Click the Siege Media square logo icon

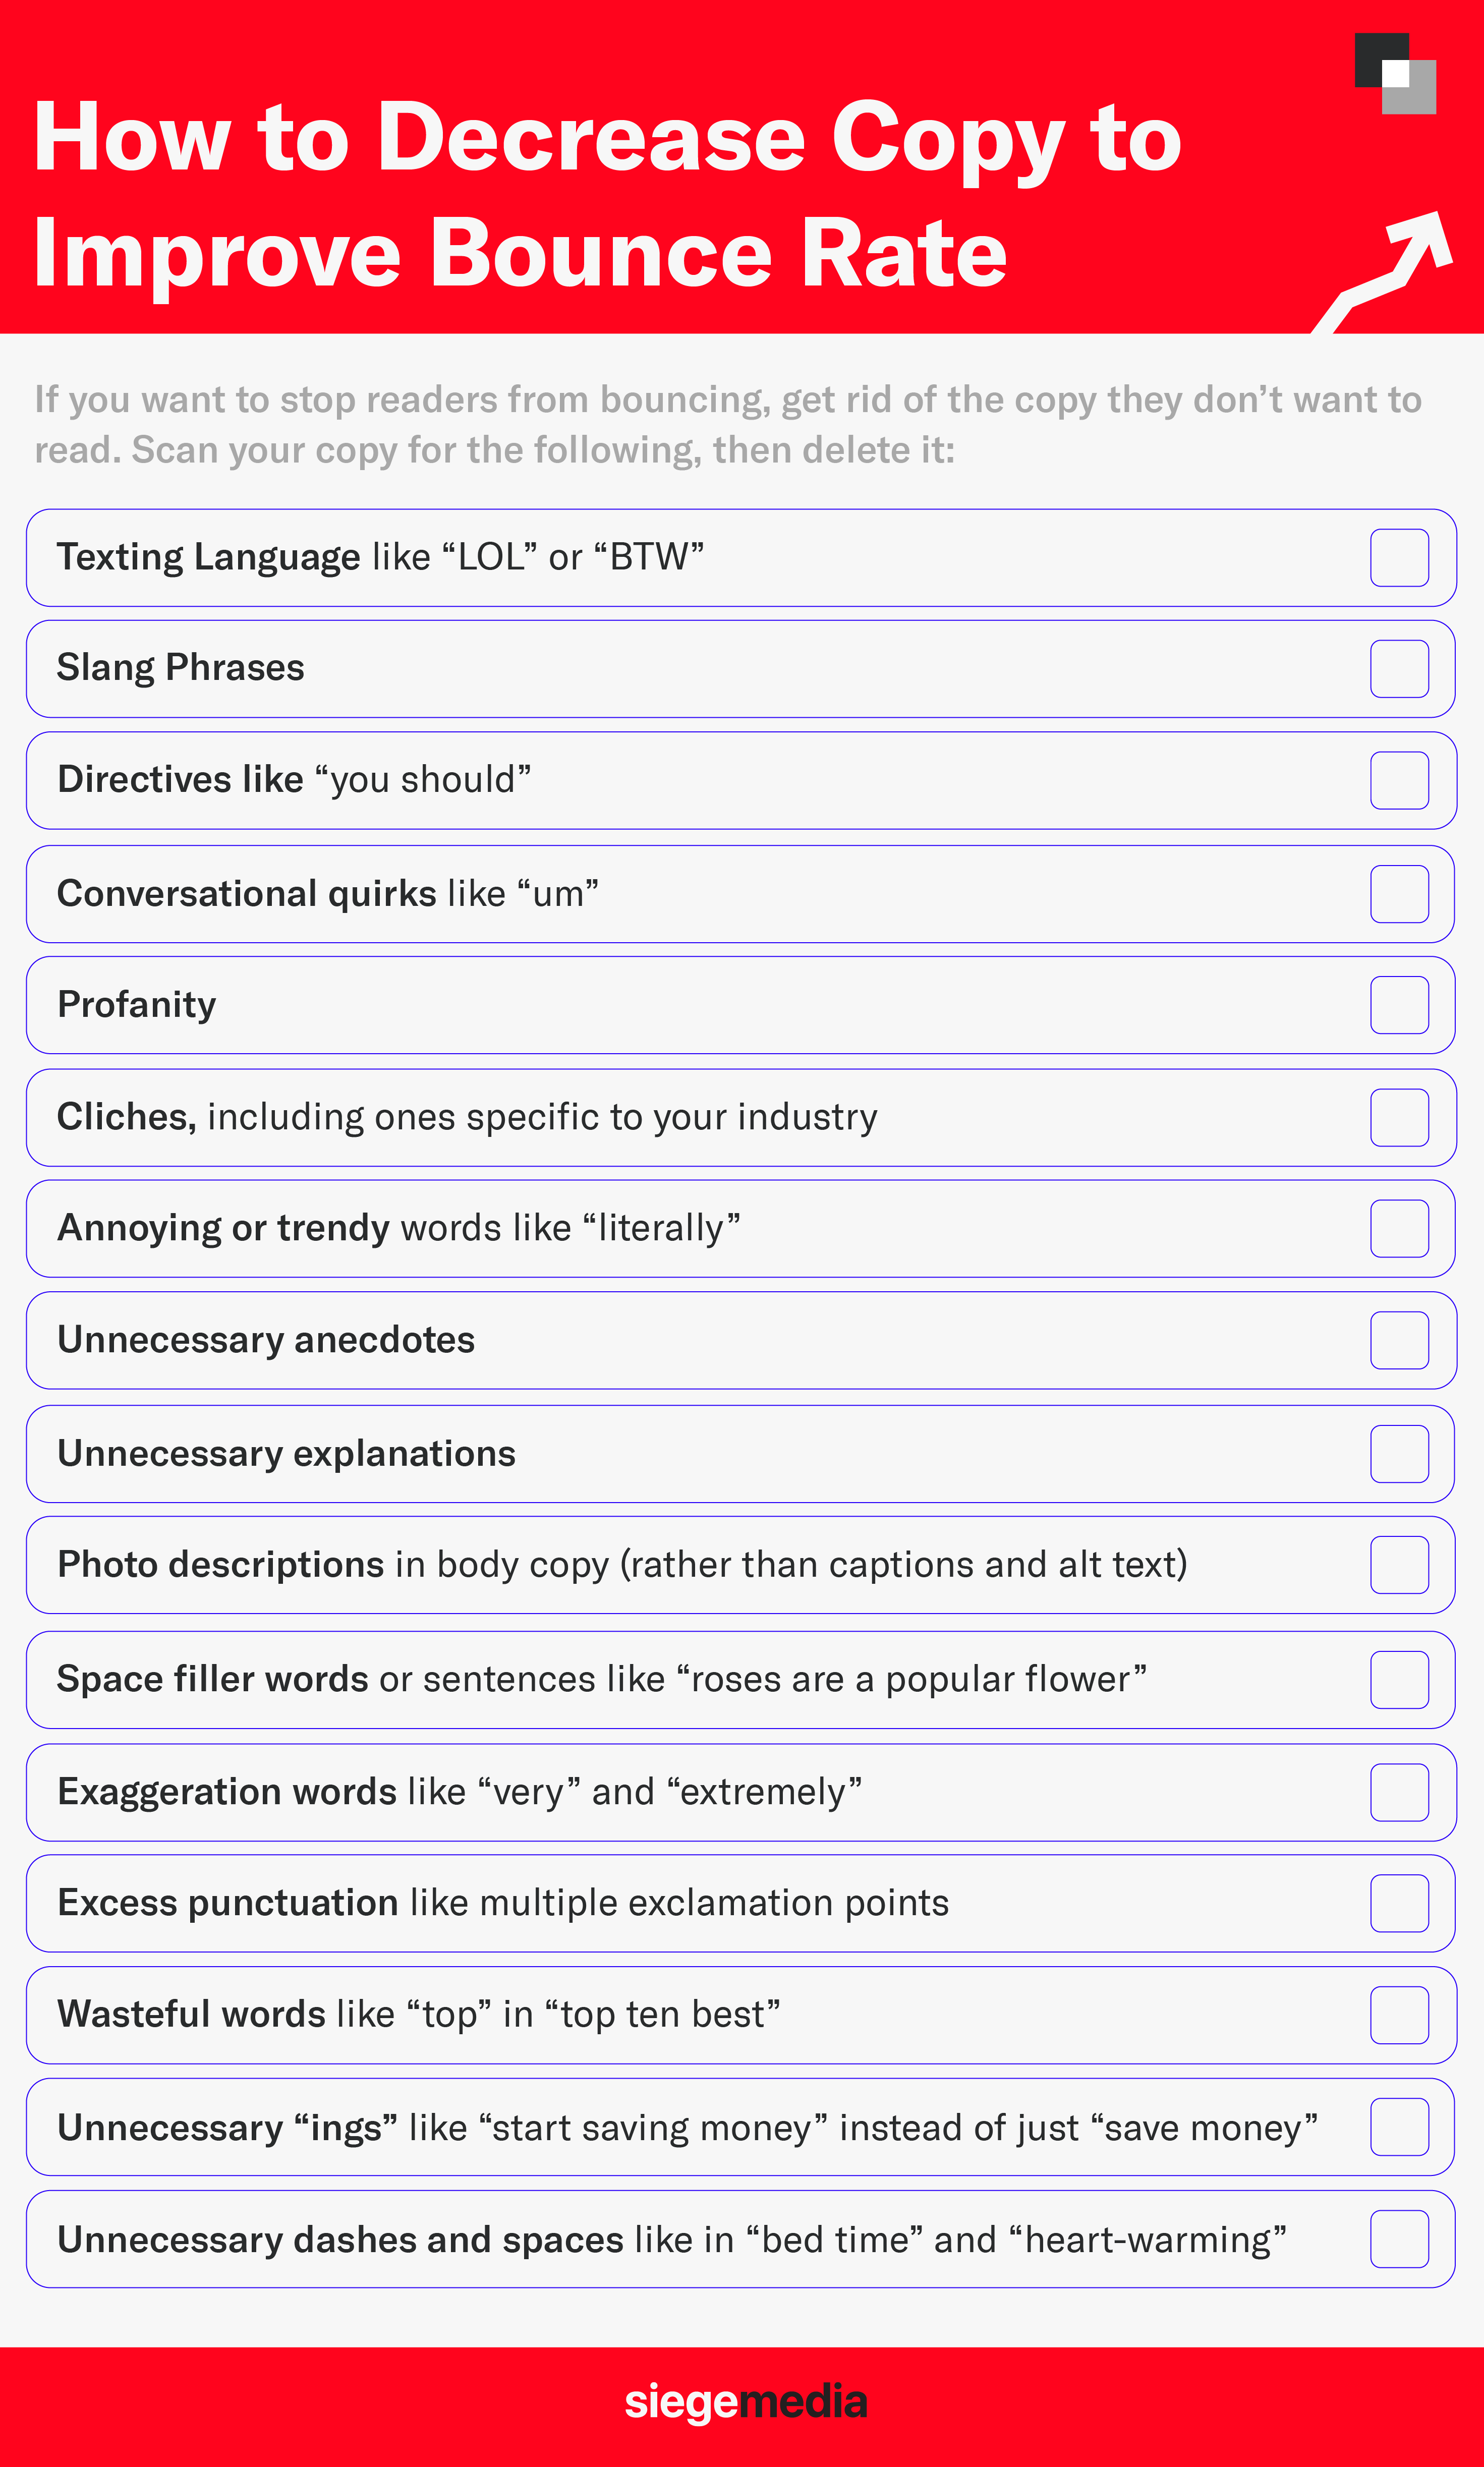[x=1395, y=73]
